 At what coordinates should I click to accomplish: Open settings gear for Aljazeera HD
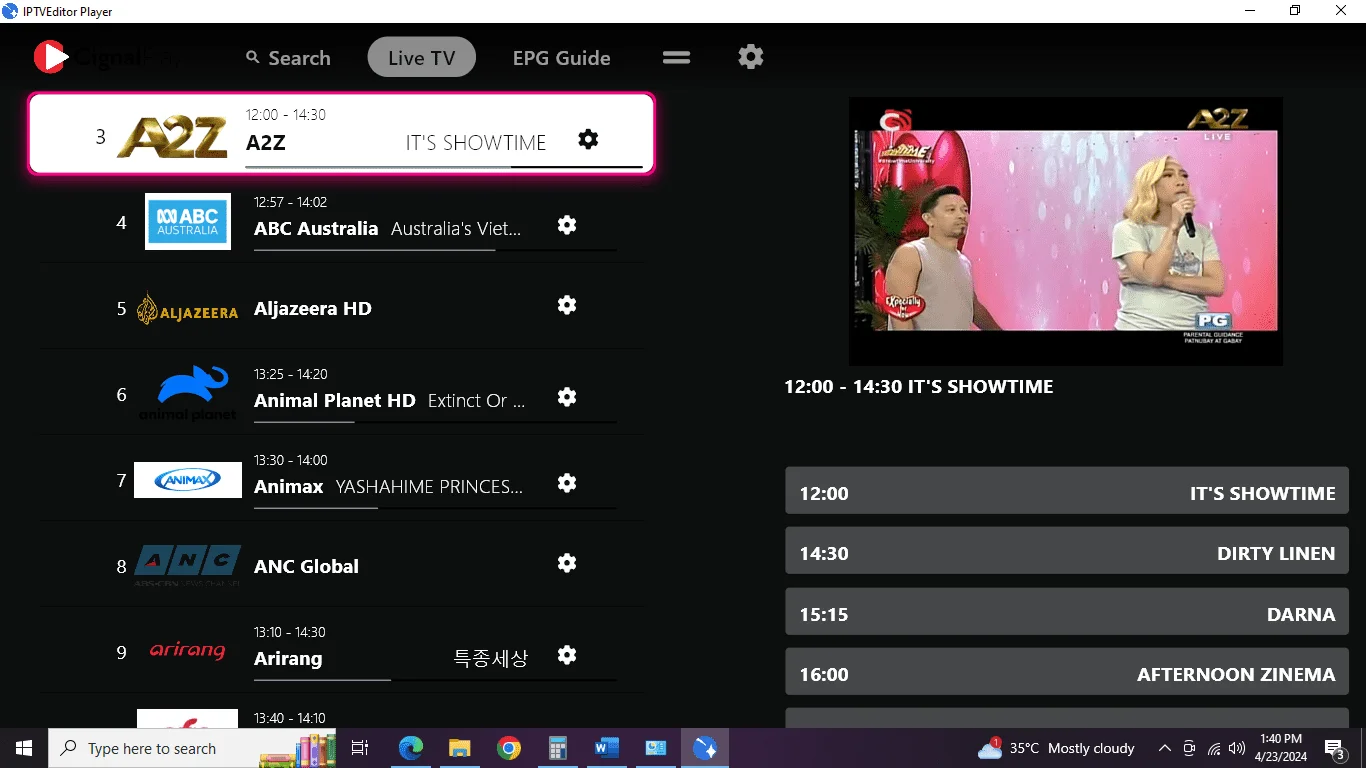click(x=567, y=305)
